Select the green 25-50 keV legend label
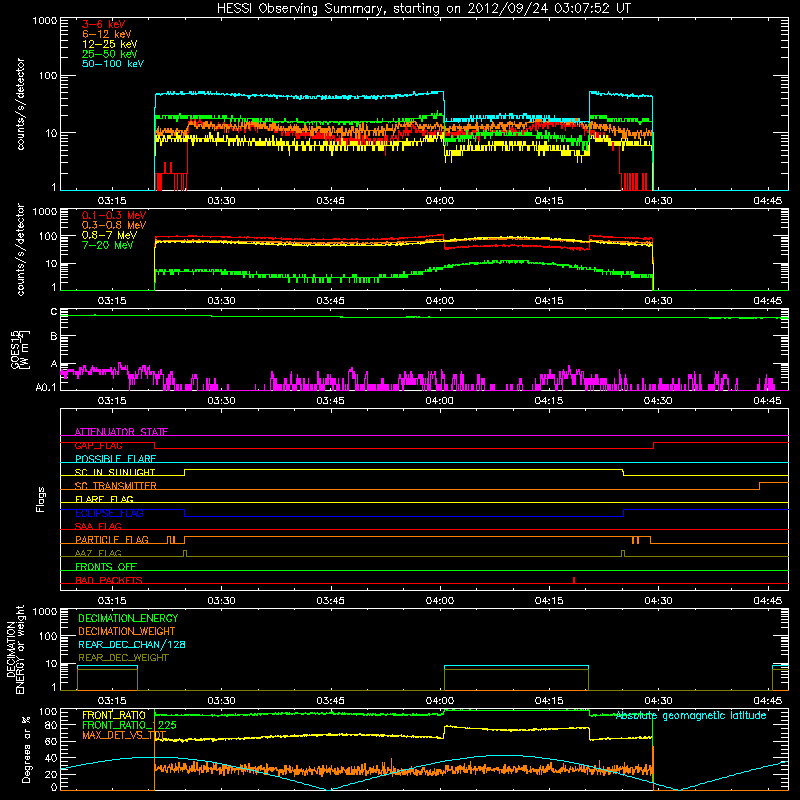Image resolution: width=800 pixels, height=800 pixels. click(x=110, y=54)
